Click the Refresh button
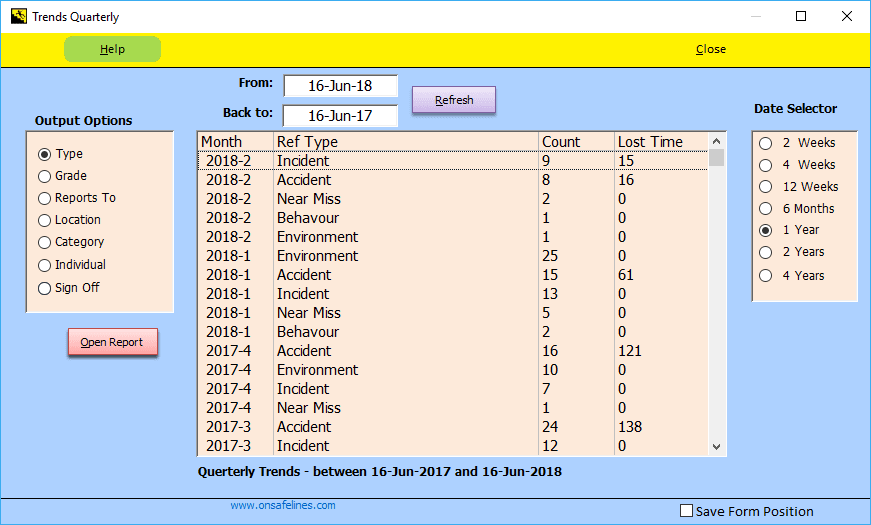The image size is (871, 525). tap(454, 100)
